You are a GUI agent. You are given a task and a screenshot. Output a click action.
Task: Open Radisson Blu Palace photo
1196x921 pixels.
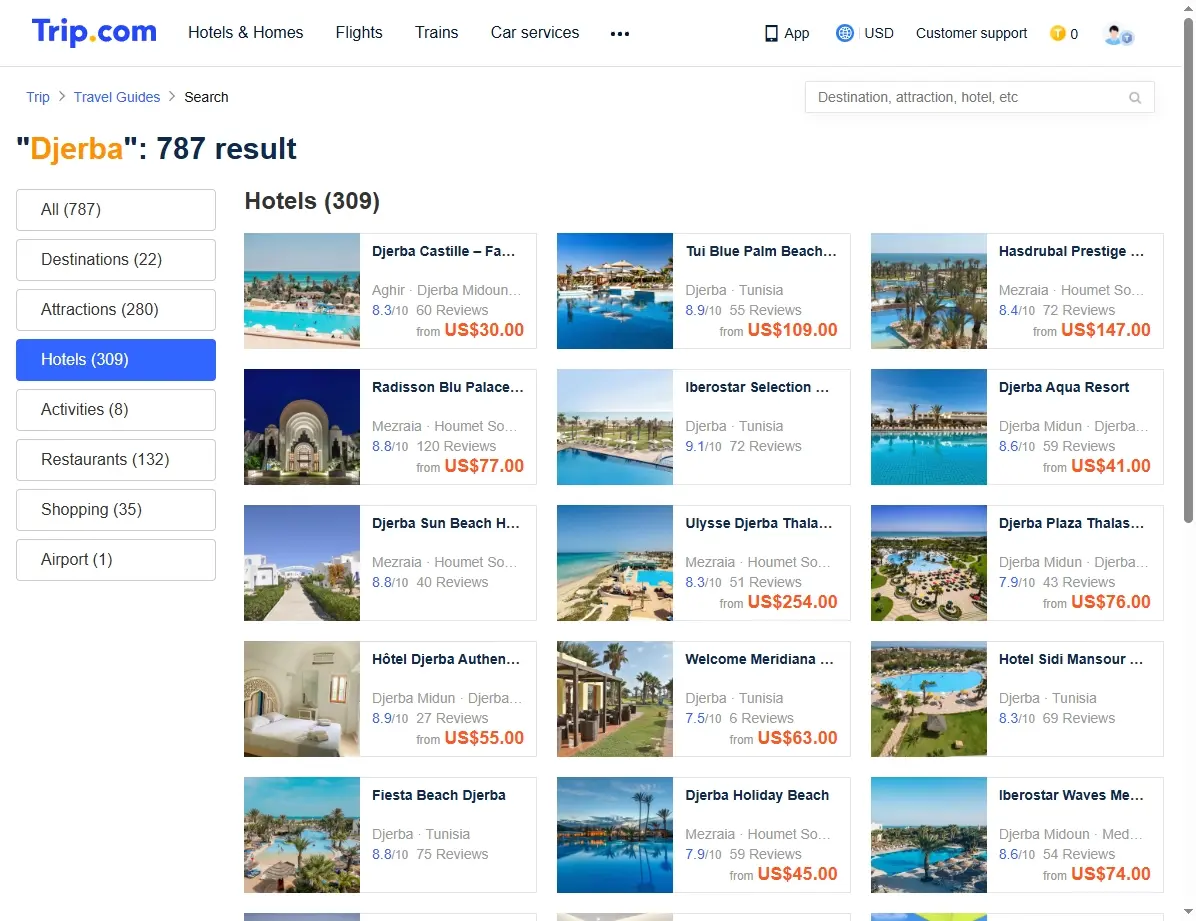[302, 427]
